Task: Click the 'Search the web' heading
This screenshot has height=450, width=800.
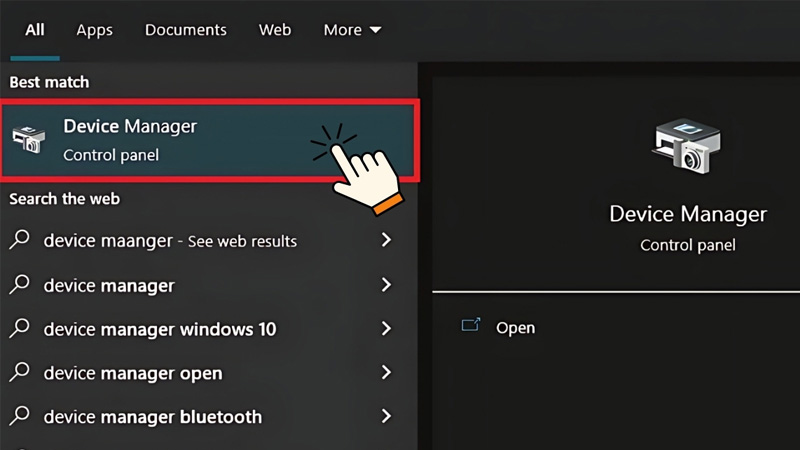Action: pos(64,198)
